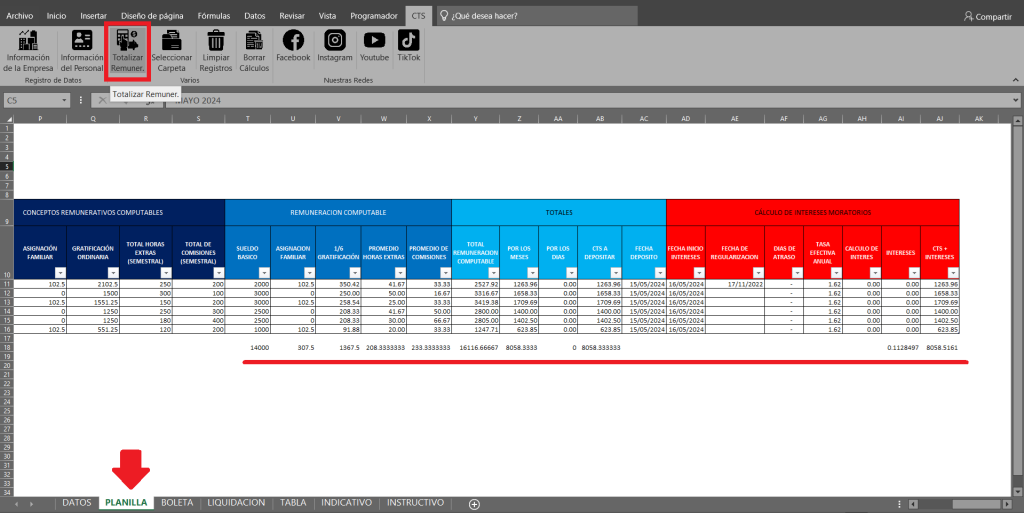The width and height of the screenshot is (1024, 513).
Task: Click the vertical scrollbar down arrow
Action: coord(1017,491)
